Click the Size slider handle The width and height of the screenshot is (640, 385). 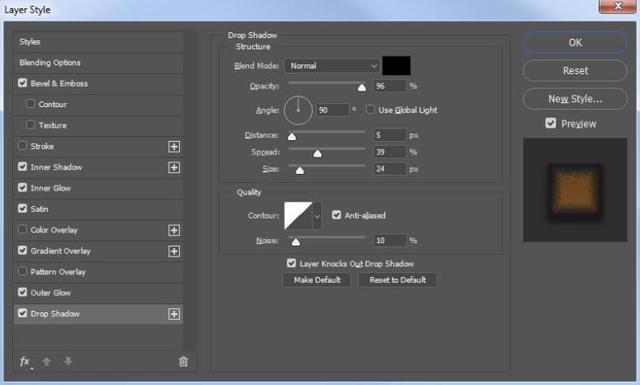(x=300, y=170)
